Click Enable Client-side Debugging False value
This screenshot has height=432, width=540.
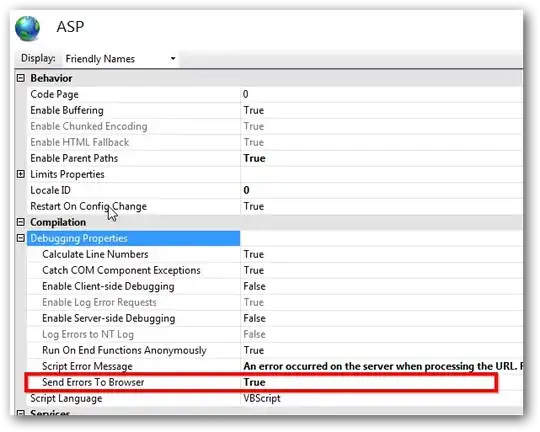(255, 286)
